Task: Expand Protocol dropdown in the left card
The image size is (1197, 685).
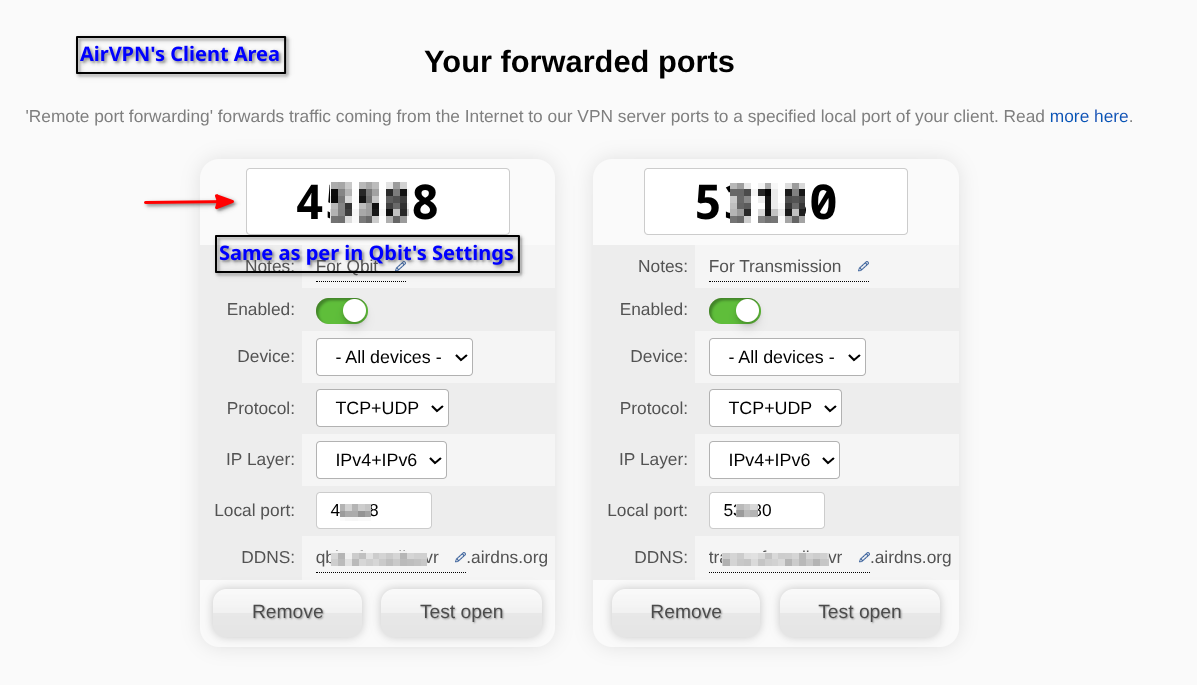Action: click(x=382, y=408)
